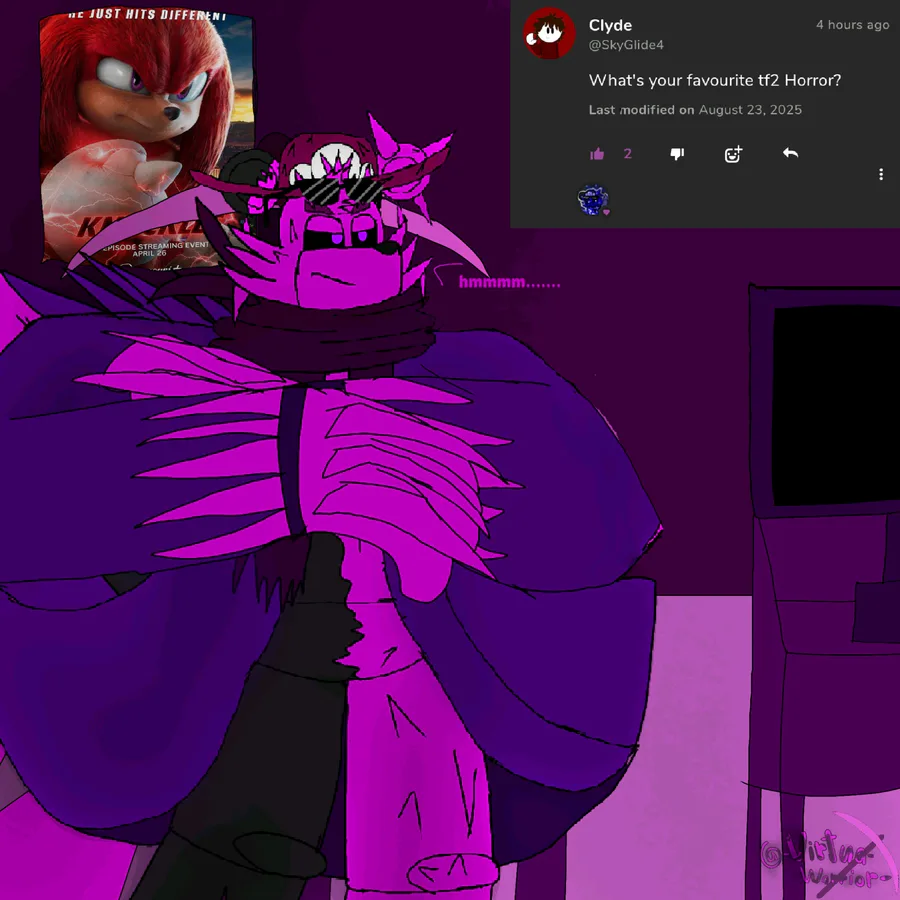Viewport: 900px width, 900px height.
Task: Open the add reaction emoji icon
Action: [x=734, y=154]
